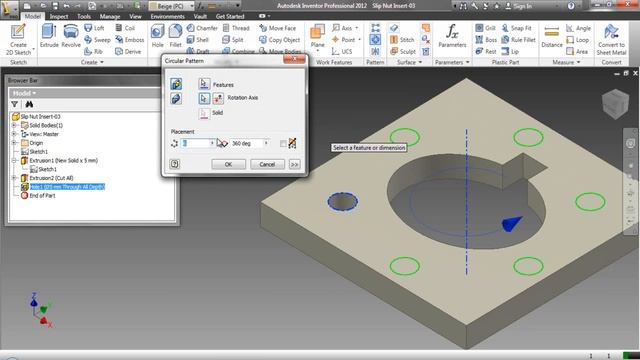Open the fx Parameters tool

point(452,36)
